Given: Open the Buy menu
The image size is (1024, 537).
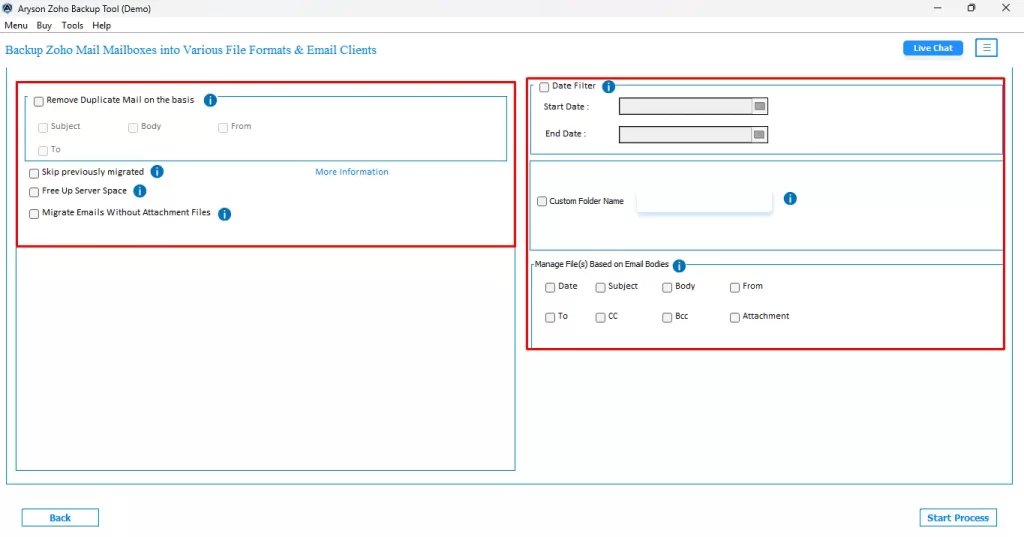Looking at the screenshot, I should coord(44,25).
